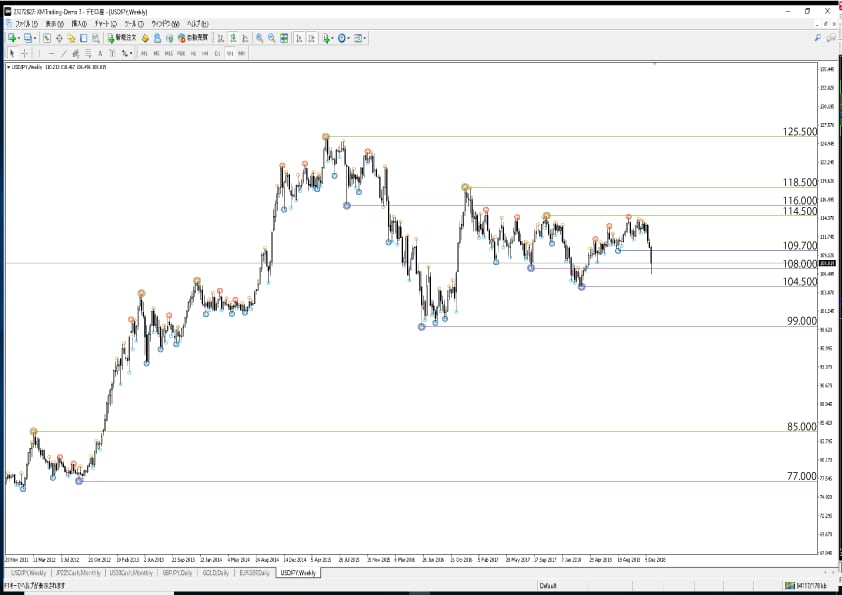Open the JP225Cash,Monthly chart tab
The image size is (842, 595).
(x=78, y=573)
